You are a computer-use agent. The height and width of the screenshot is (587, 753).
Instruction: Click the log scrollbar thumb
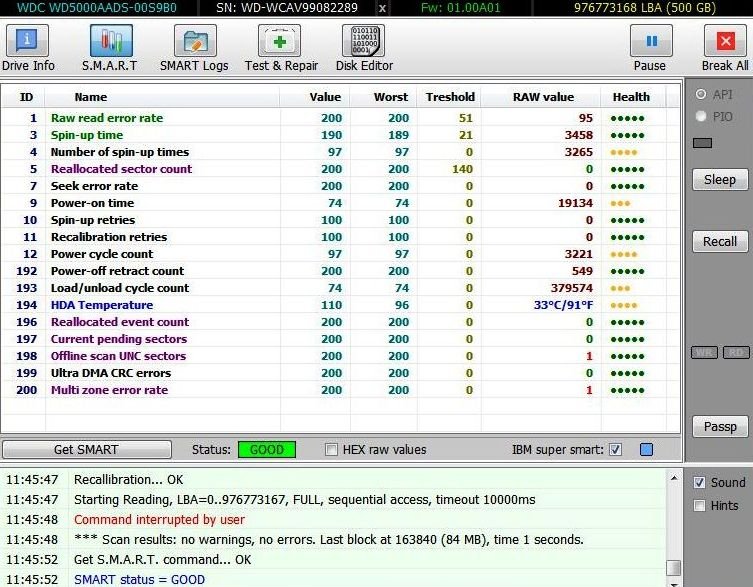(674, 568)
